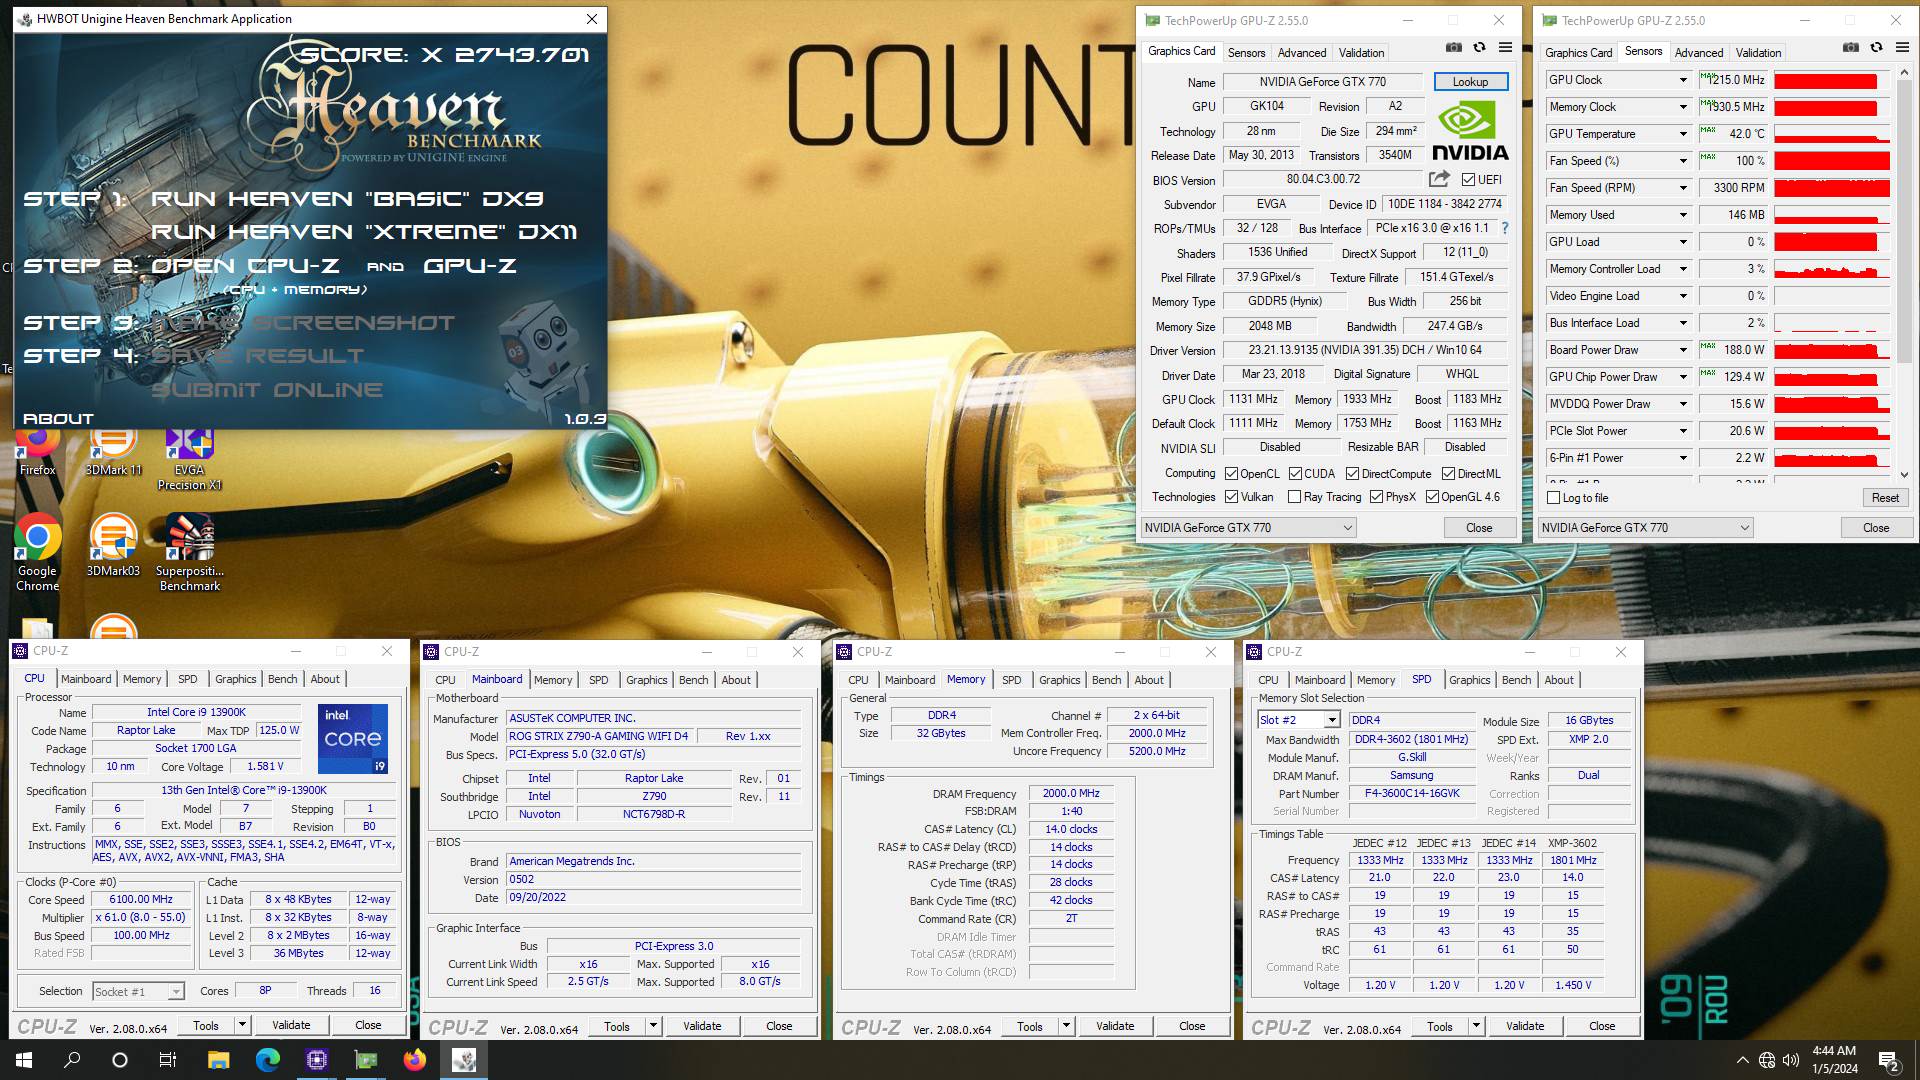Toggle the PhysX checkbox
The width and height of the screenshot is (1920, 1080).
point(1377,497)
